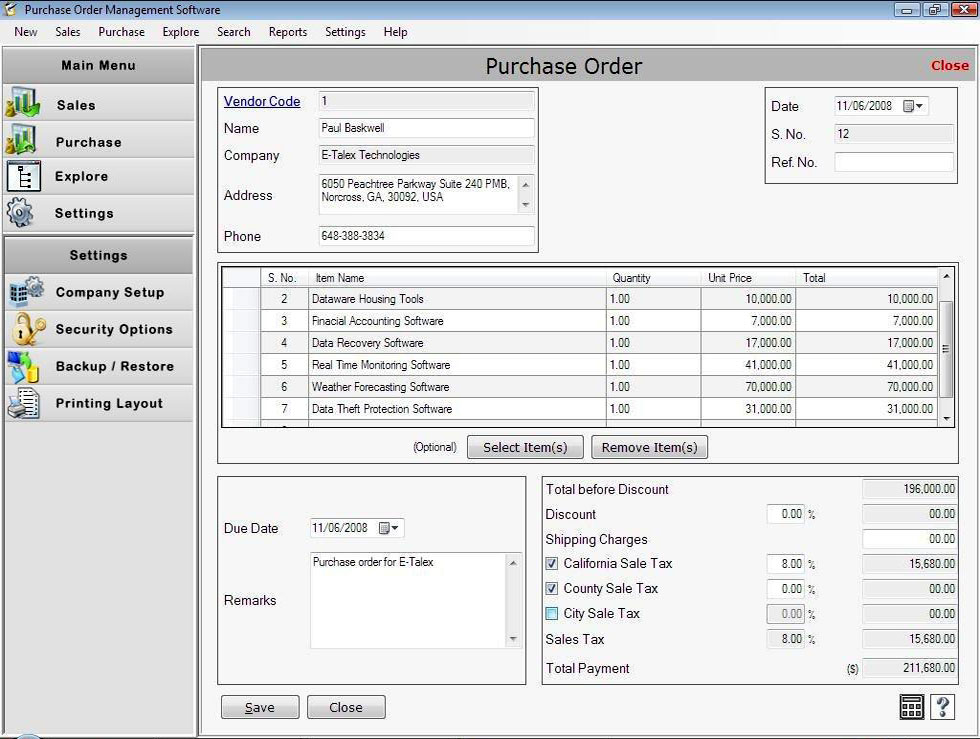Click the items table scroll down arrow
The image size is (980, 739).
click(946, 418)
